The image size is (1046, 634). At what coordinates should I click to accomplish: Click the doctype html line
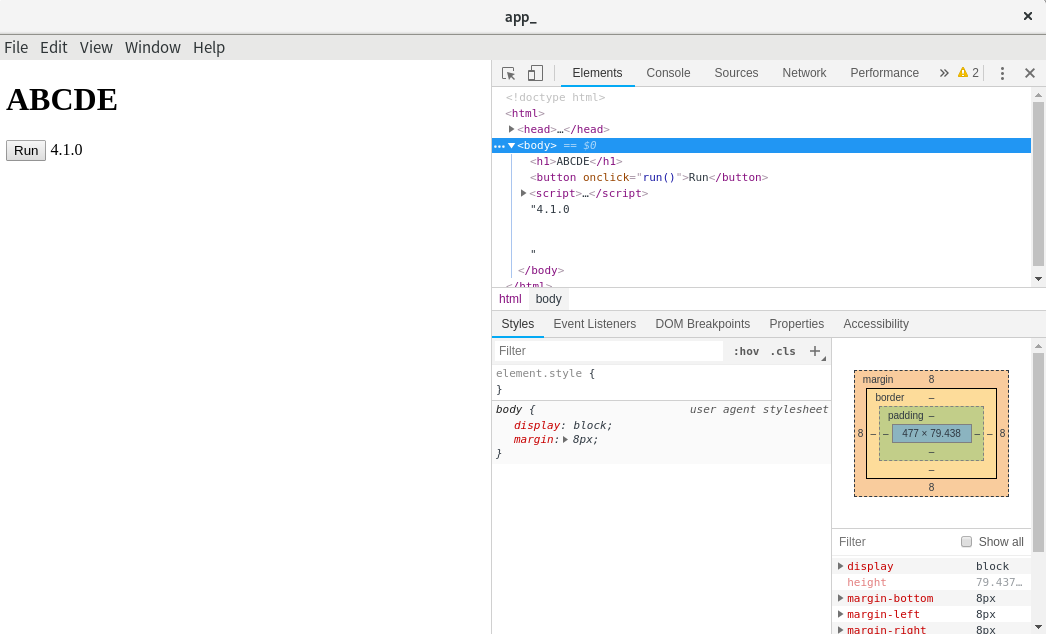pos(555,97)
